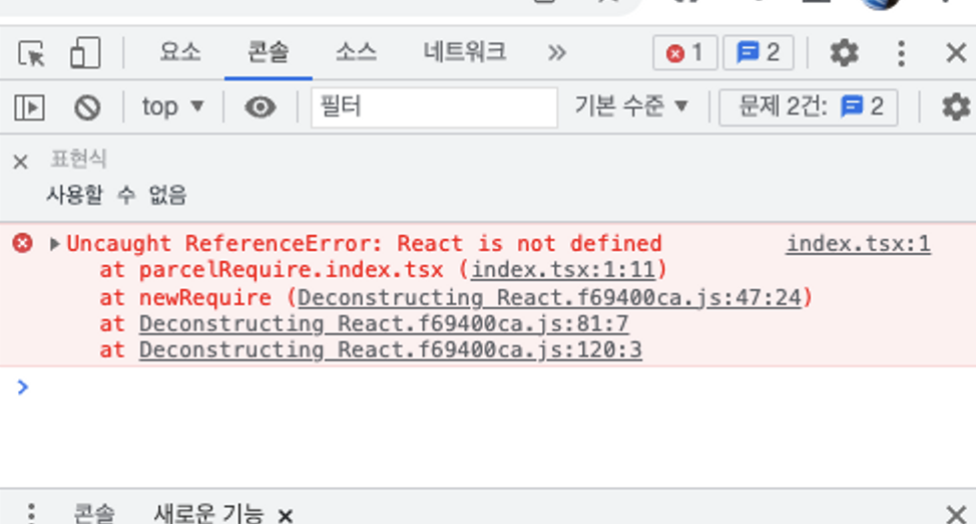The height and width of the screenshot is (524, 976).
Task: Open the index.tsx:1:11 link
Action: tap(563, 270)
